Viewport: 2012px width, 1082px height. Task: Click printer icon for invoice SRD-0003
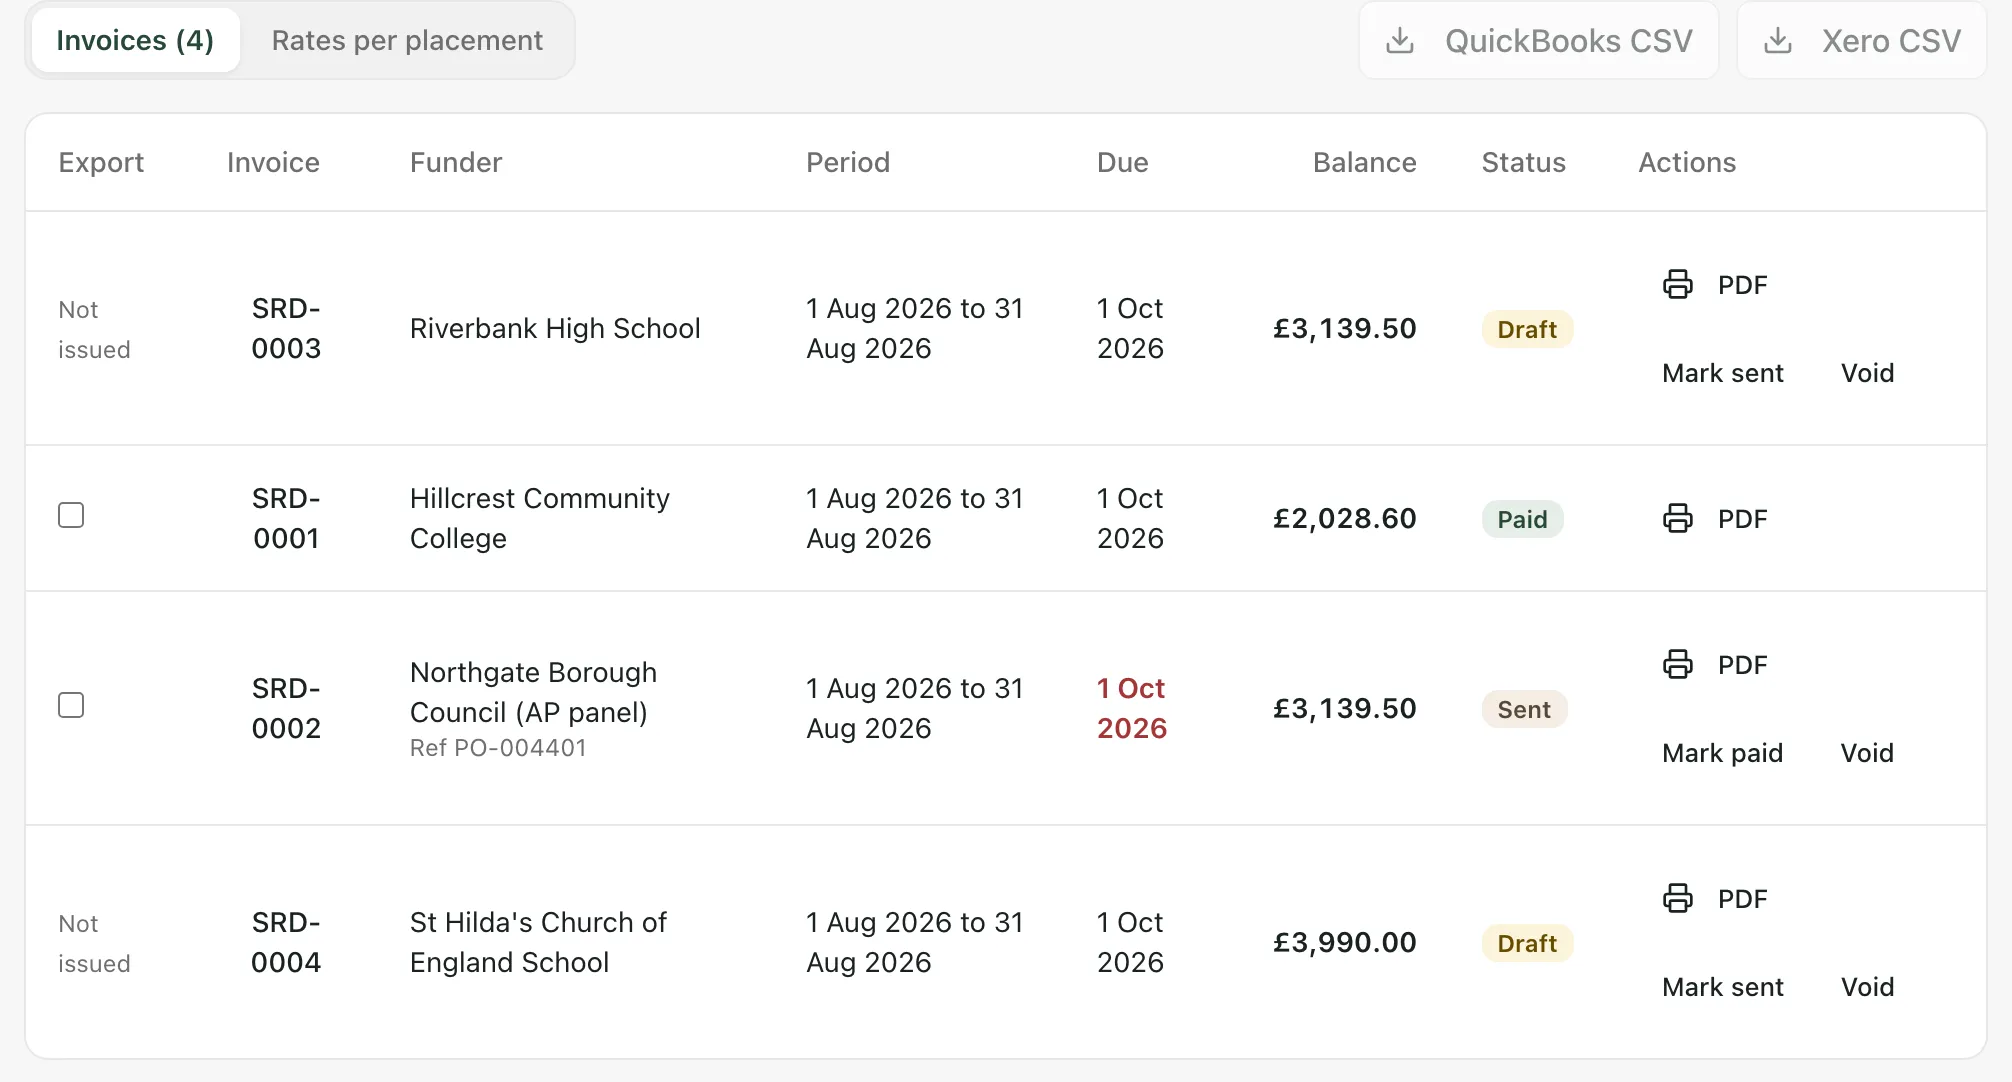pyautogui.click(x=1678, y=285)
